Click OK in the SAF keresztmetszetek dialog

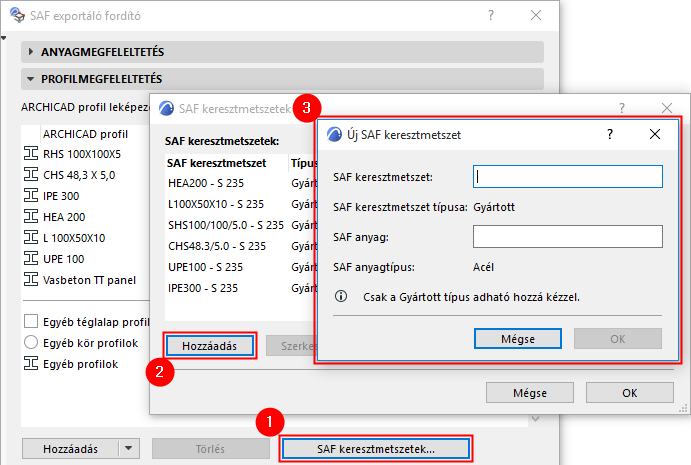pos(630,393)
